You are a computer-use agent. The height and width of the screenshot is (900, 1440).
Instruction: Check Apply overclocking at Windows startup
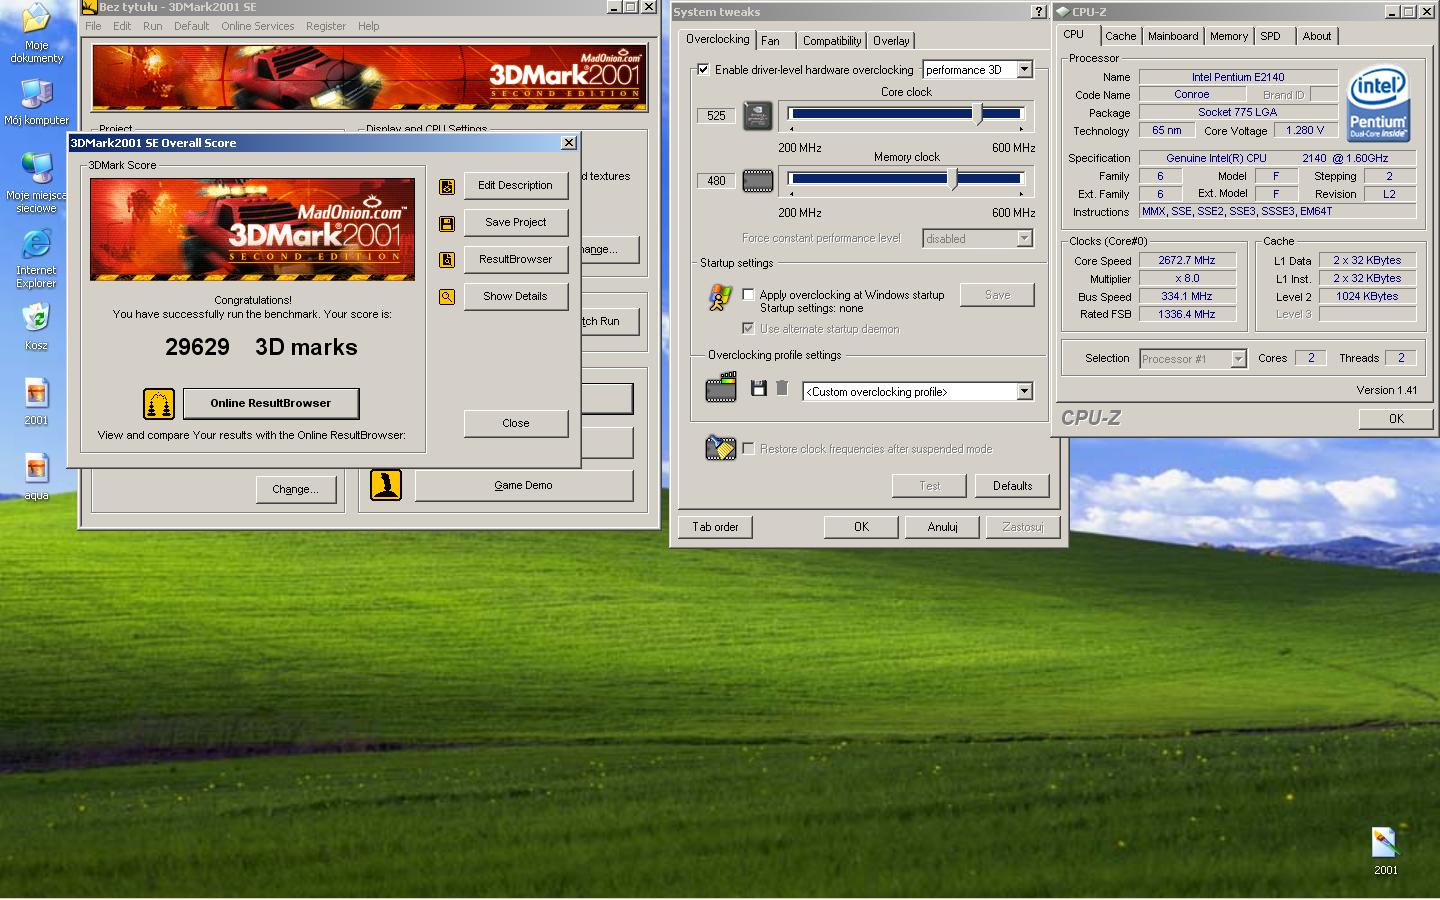point(748,295)
